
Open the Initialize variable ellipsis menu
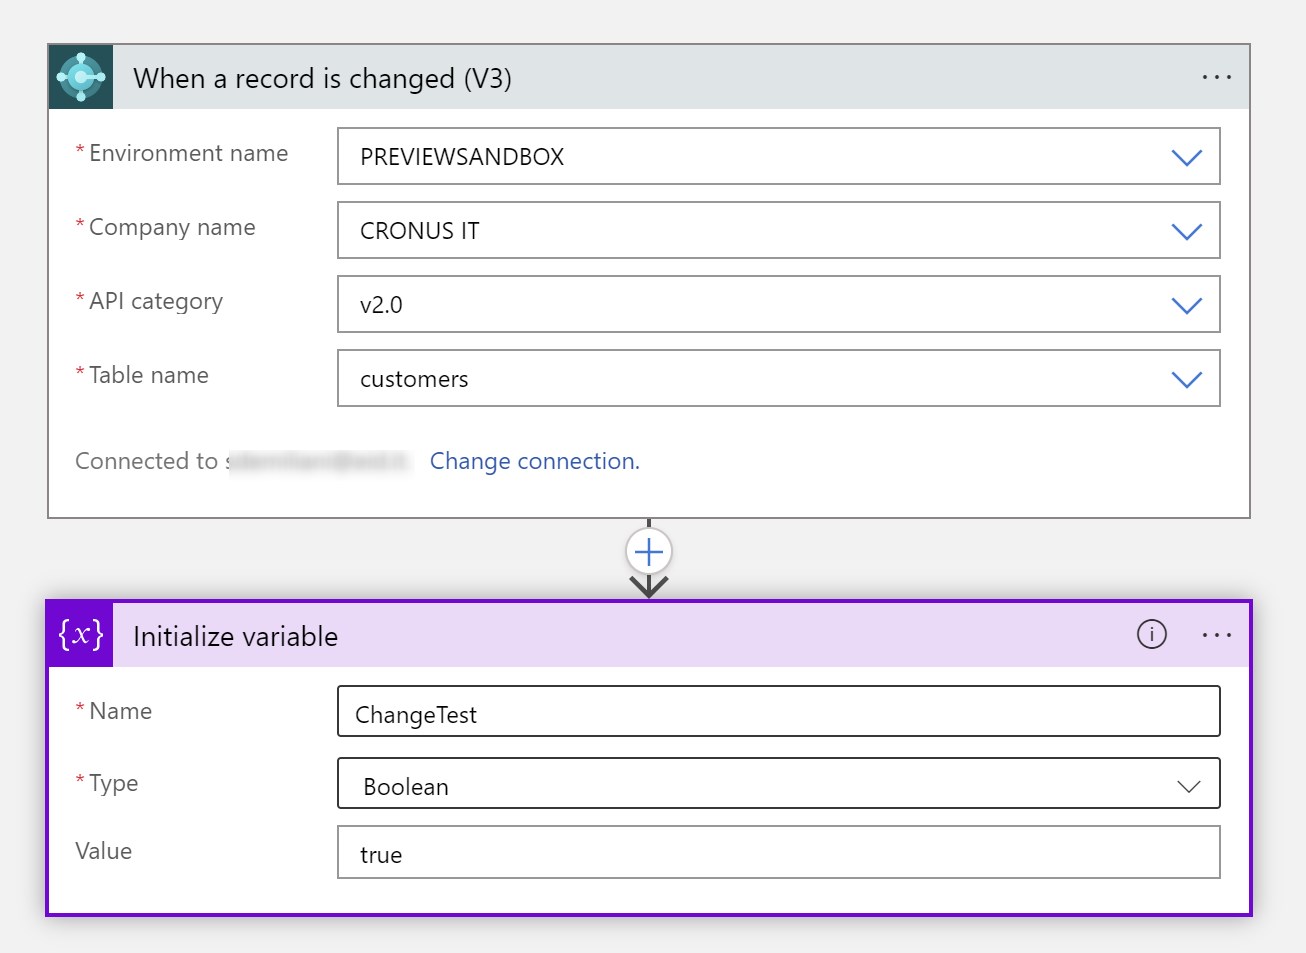point(1216,635)
